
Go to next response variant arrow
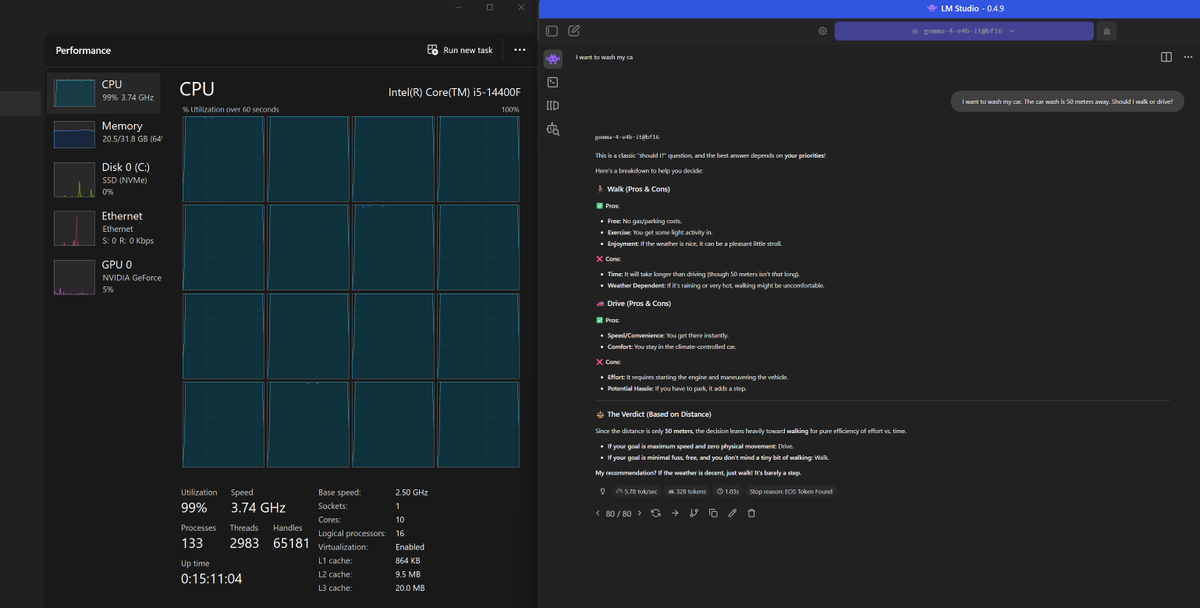point(639,513)
